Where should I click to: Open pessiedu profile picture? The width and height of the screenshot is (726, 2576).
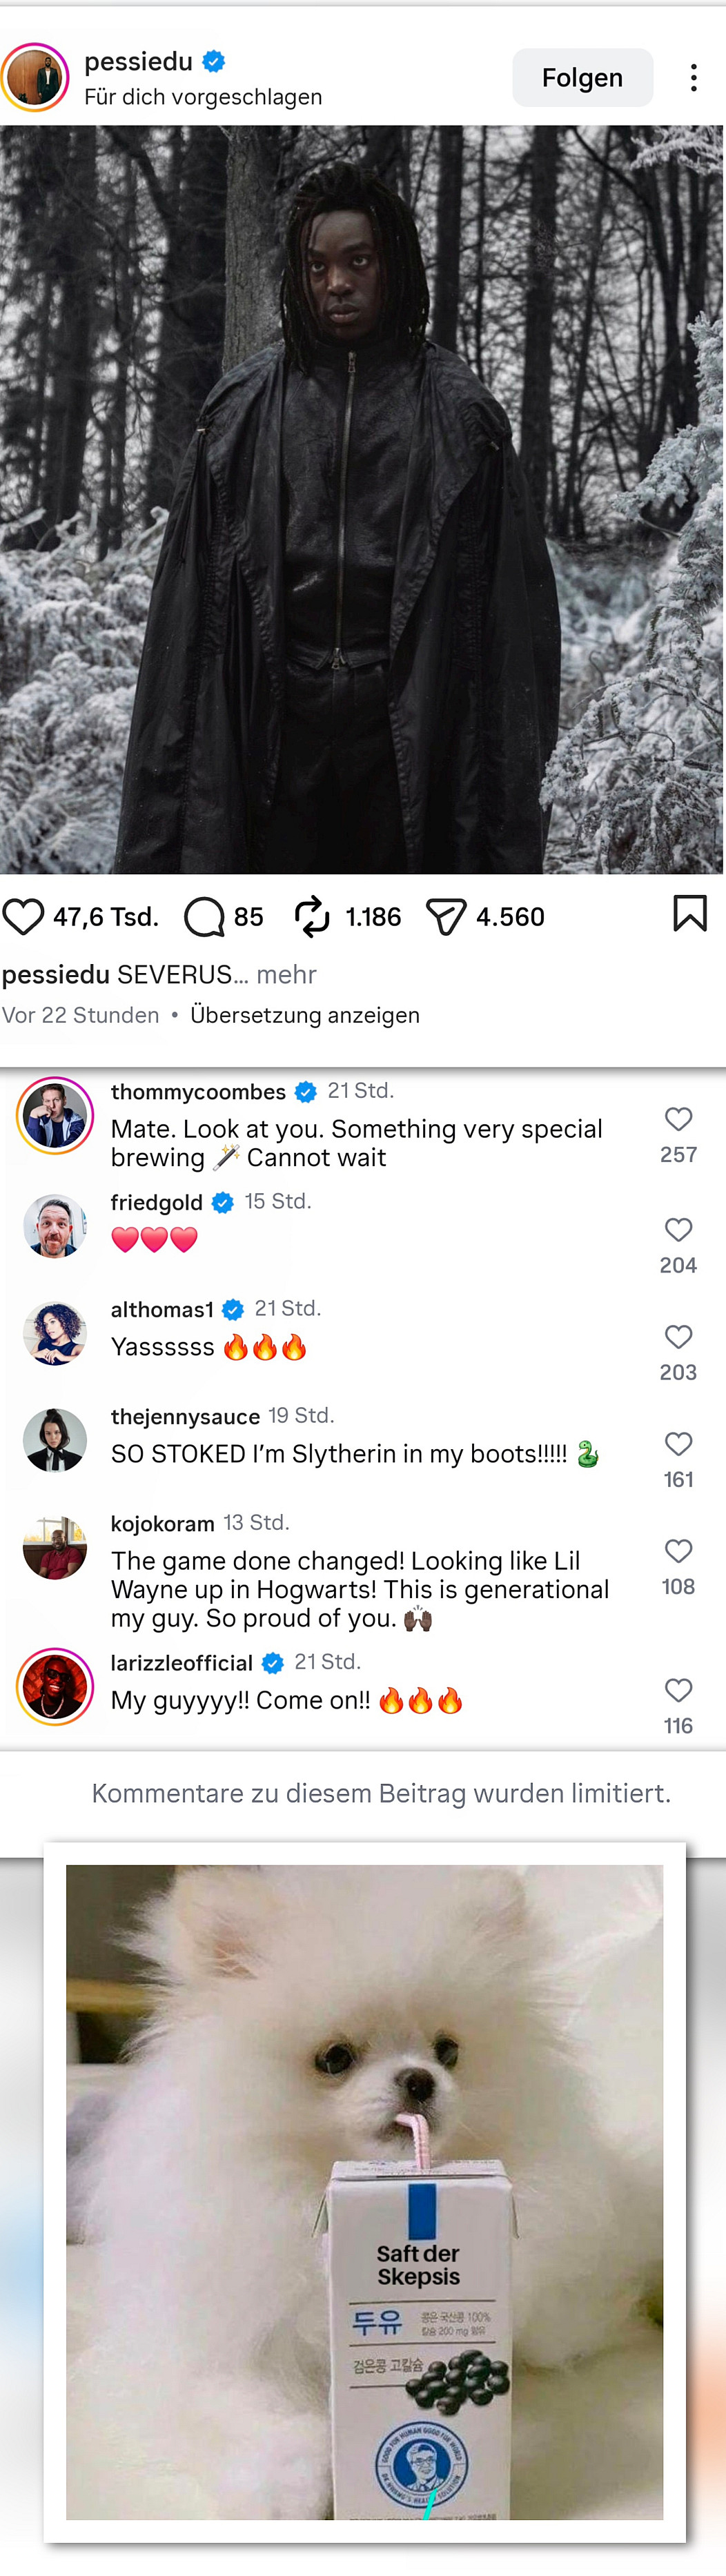pyautogui.click(x=35, y=77)
